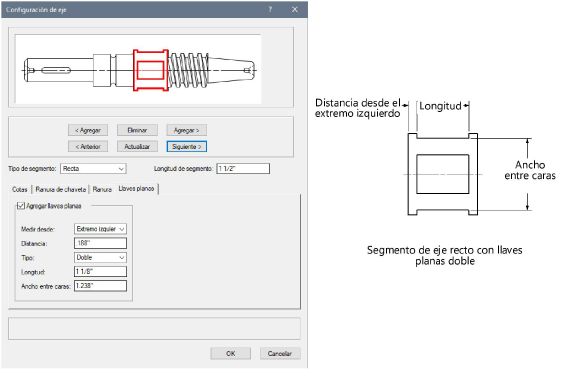Click the Actualizar button
The height and width of the screenshot is (369, 567).
click(x=137, y=147)
